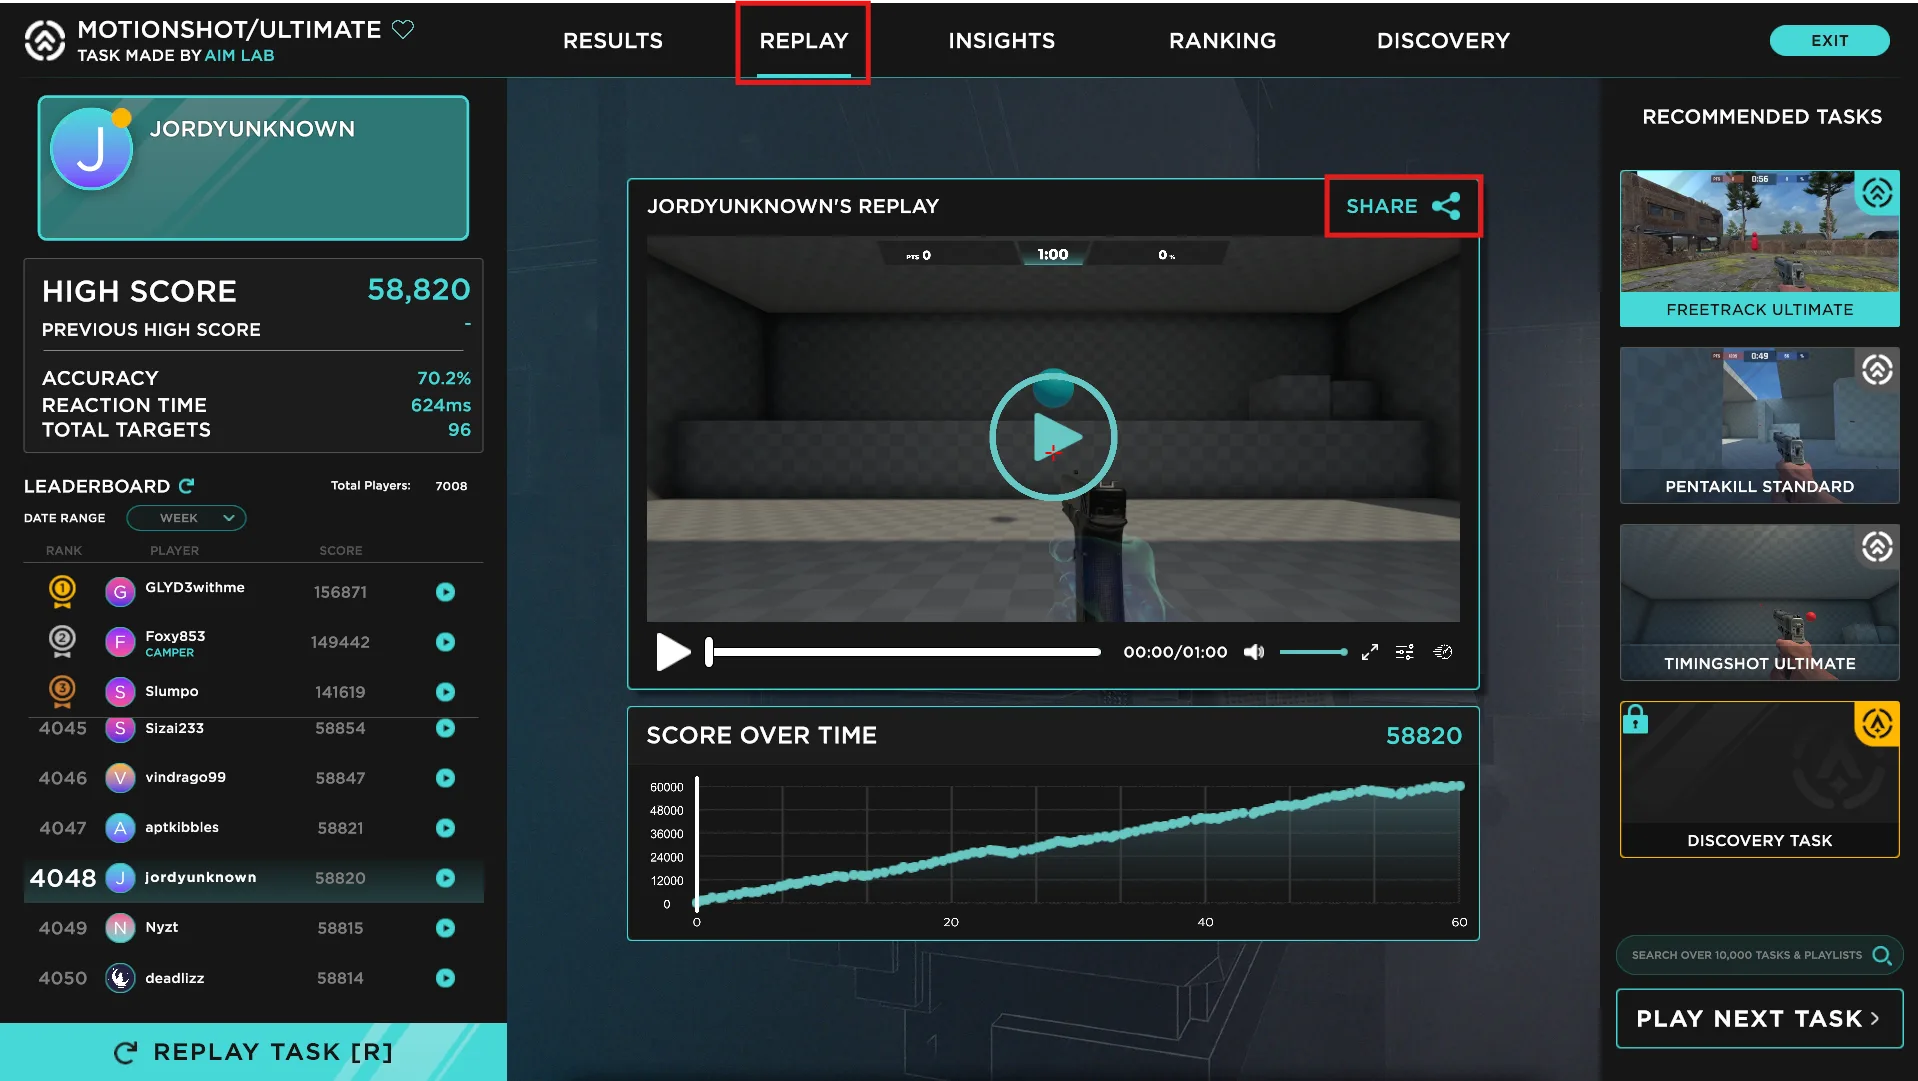The width and height of the screenshot is (1918, 1081).
Task: Expand the Play Next Task chevron
Action: coord(1875,1018)
